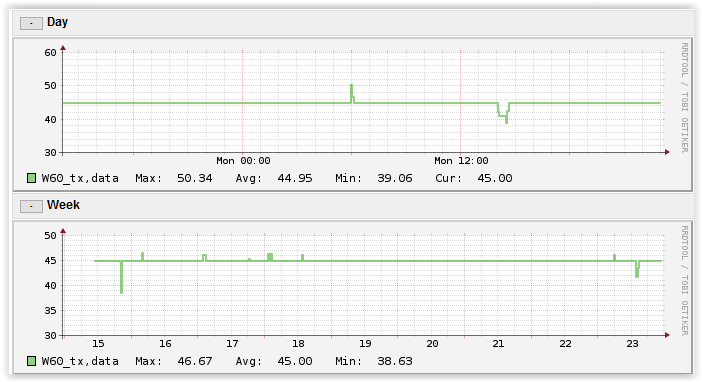Click the day 19 label on Week axis

(365, 344)
